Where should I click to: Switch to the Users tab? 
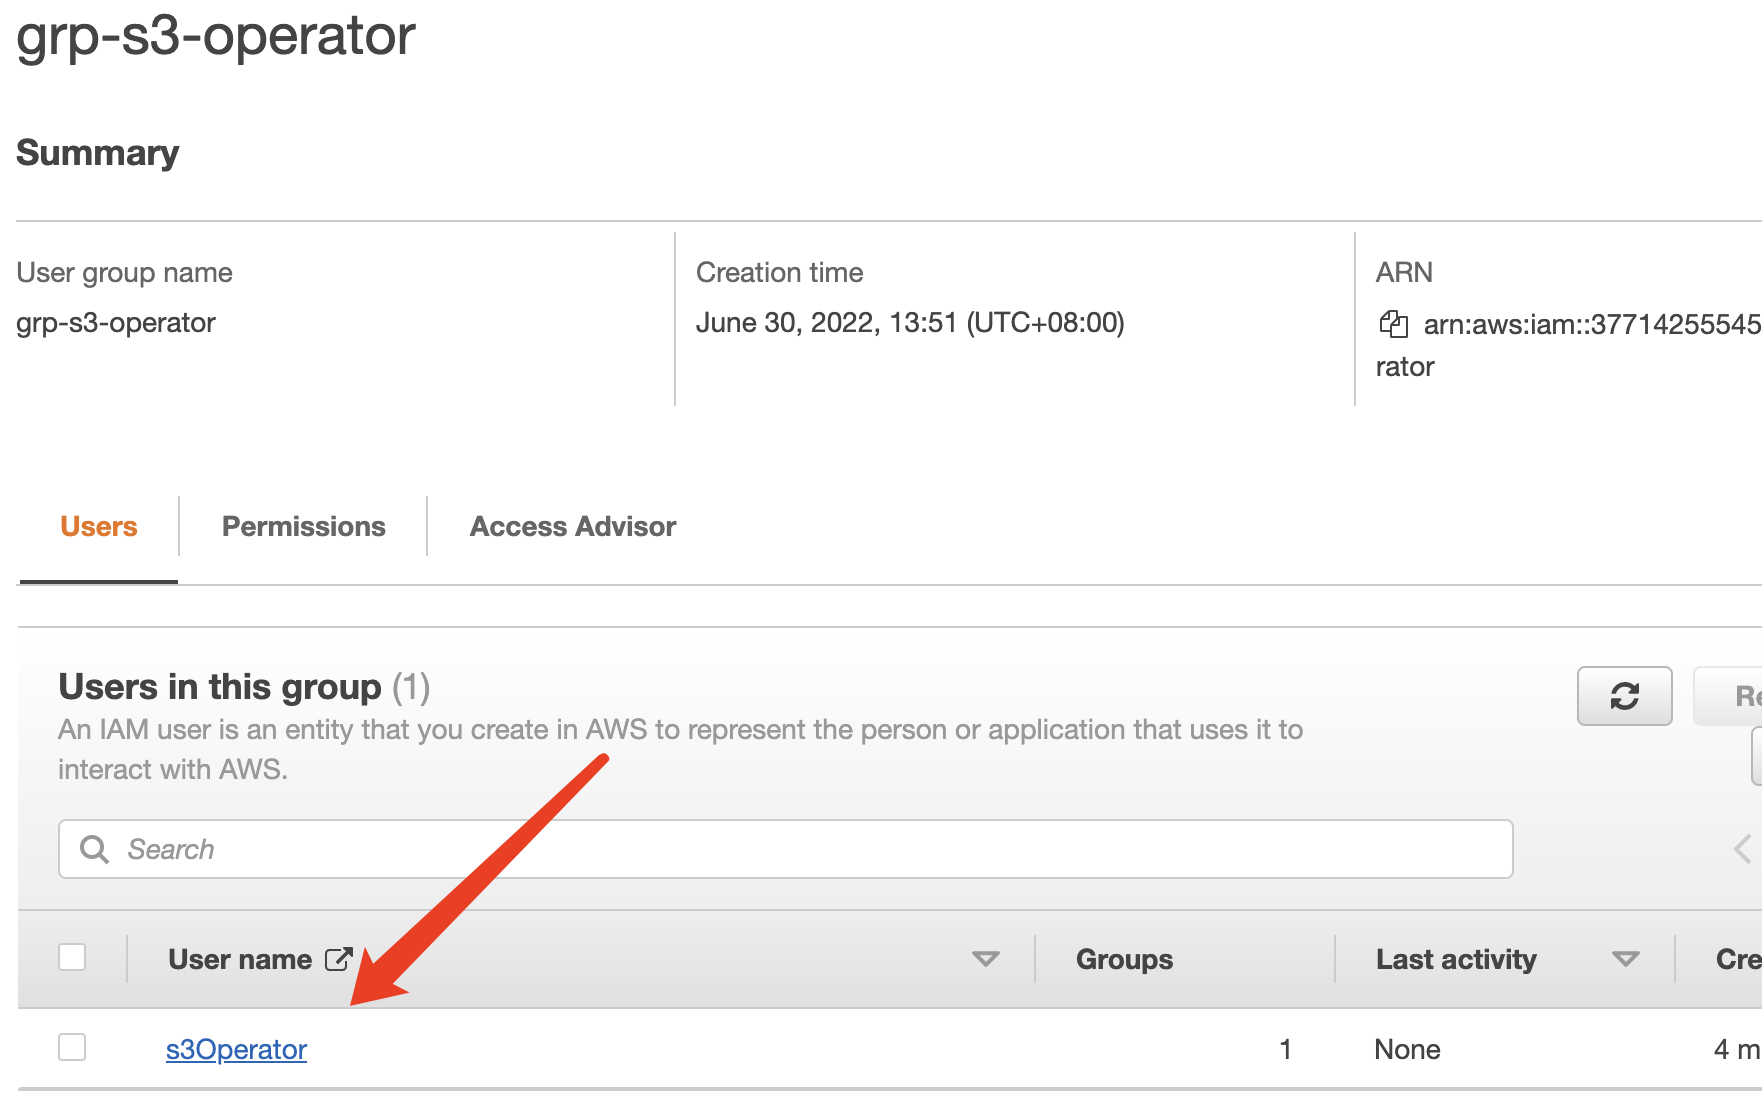(98, 527)
